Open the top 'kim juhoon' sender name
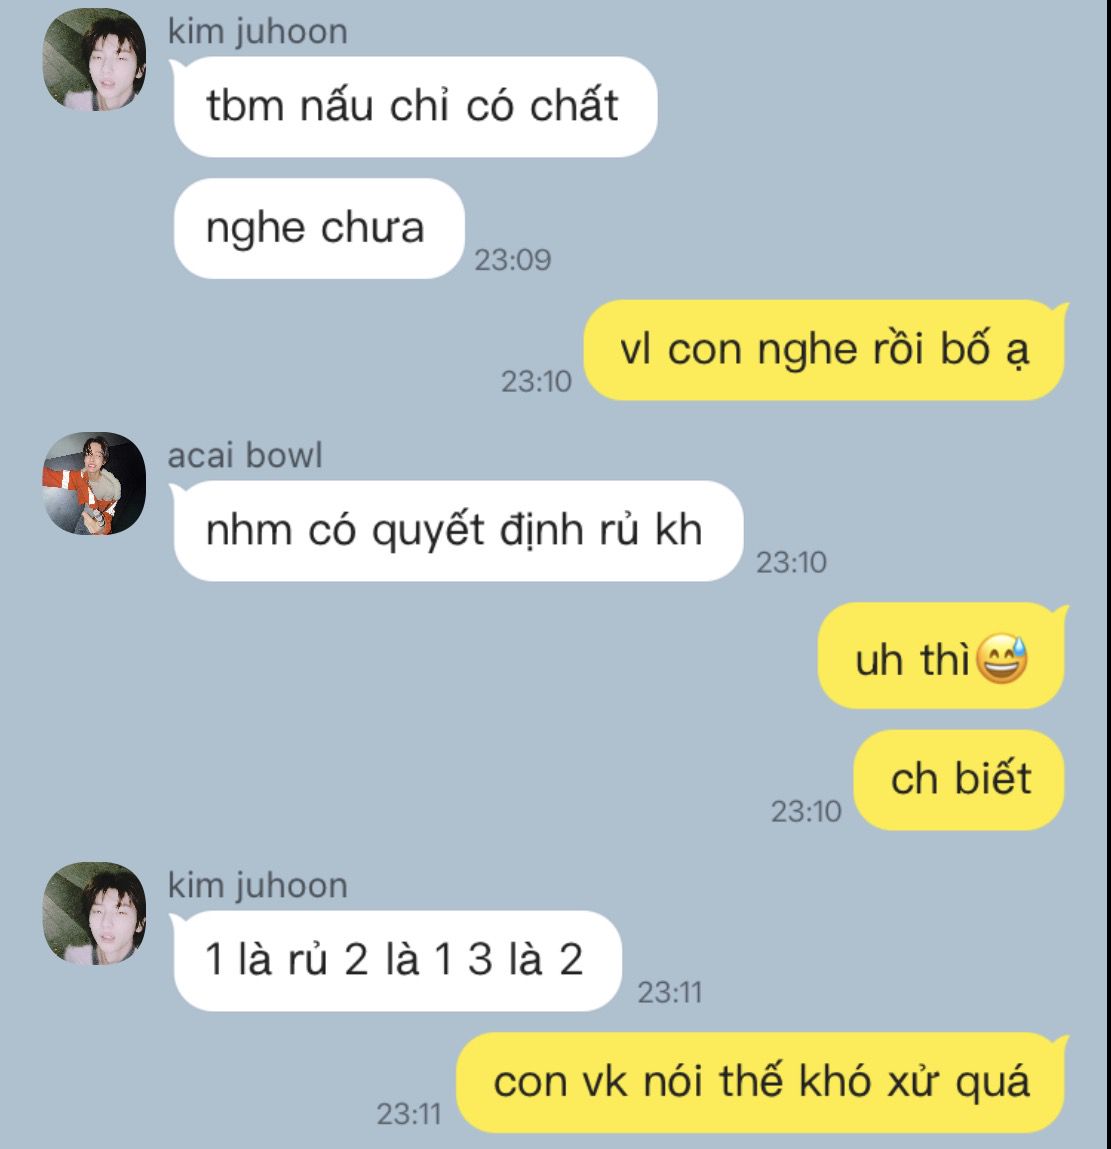1111x1149 pixels. click(x=257, y=32)
